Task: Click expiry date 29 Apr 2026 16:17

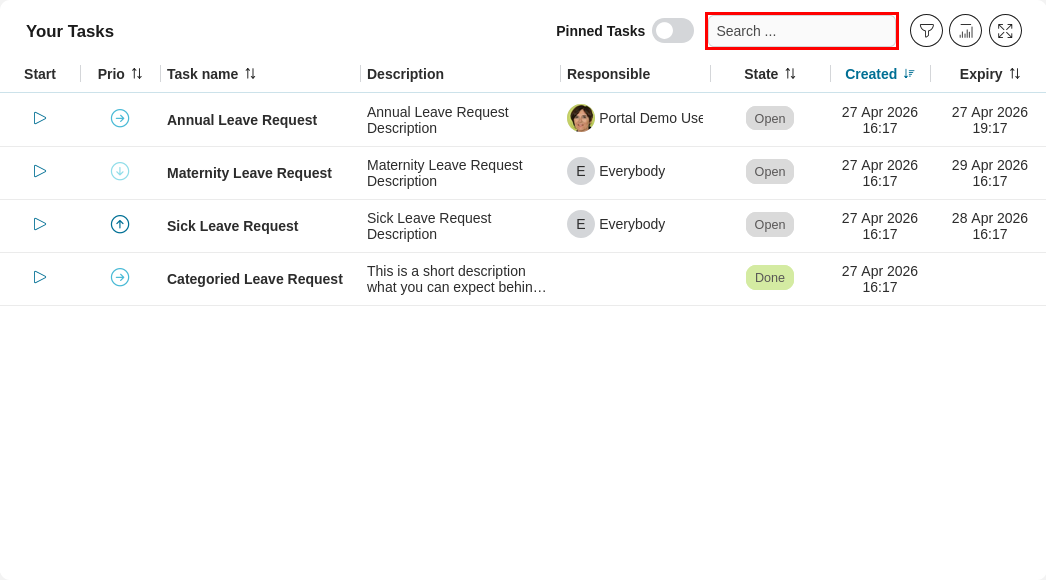Action: pyautogui.click(x=990, y=173)
